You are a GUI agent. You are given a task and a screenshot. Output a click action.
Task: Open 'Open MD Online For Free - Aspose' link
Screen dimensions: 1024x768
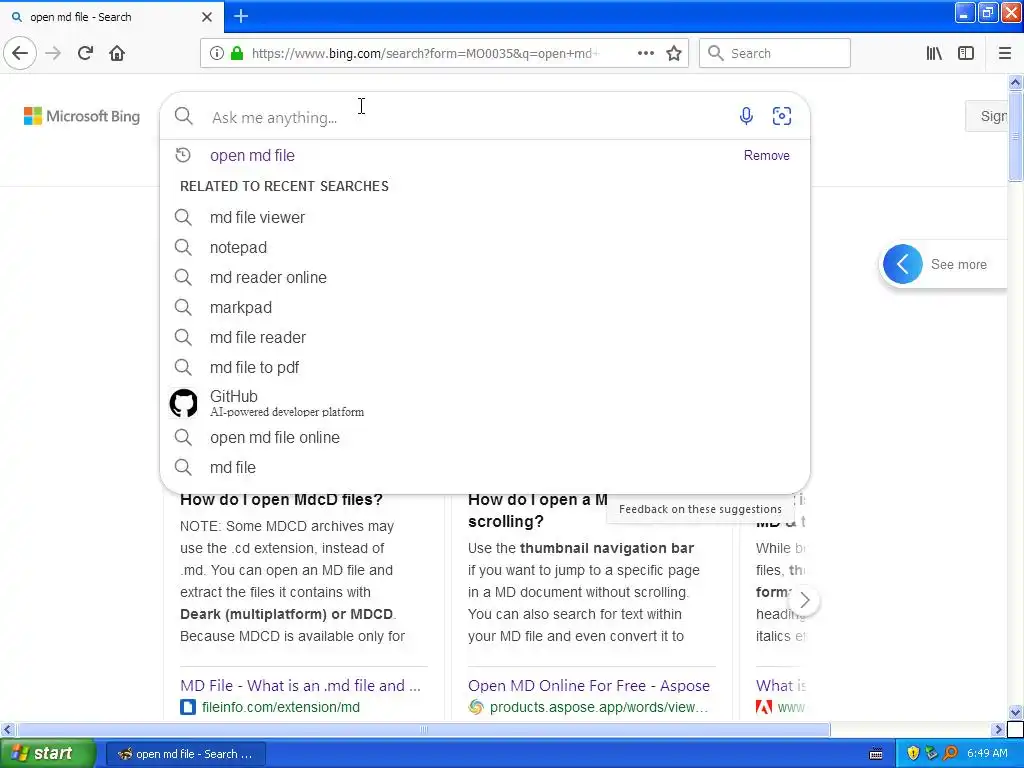click(x=588, y=685)
